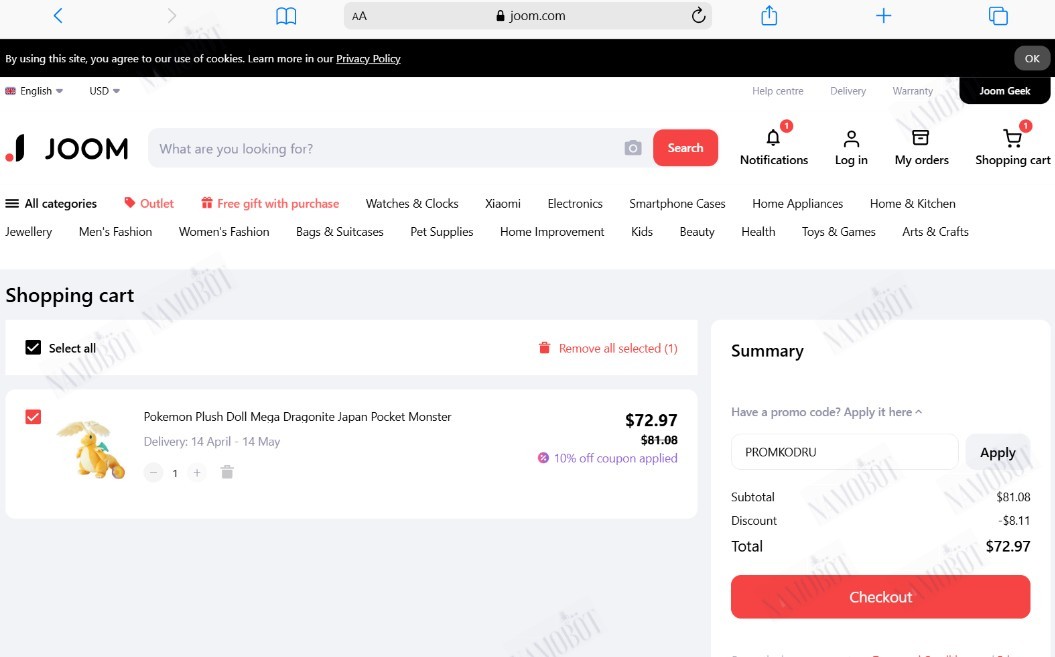Toggle the Select all checkbox
The image size is (1055, 657).
pos(33,347)
